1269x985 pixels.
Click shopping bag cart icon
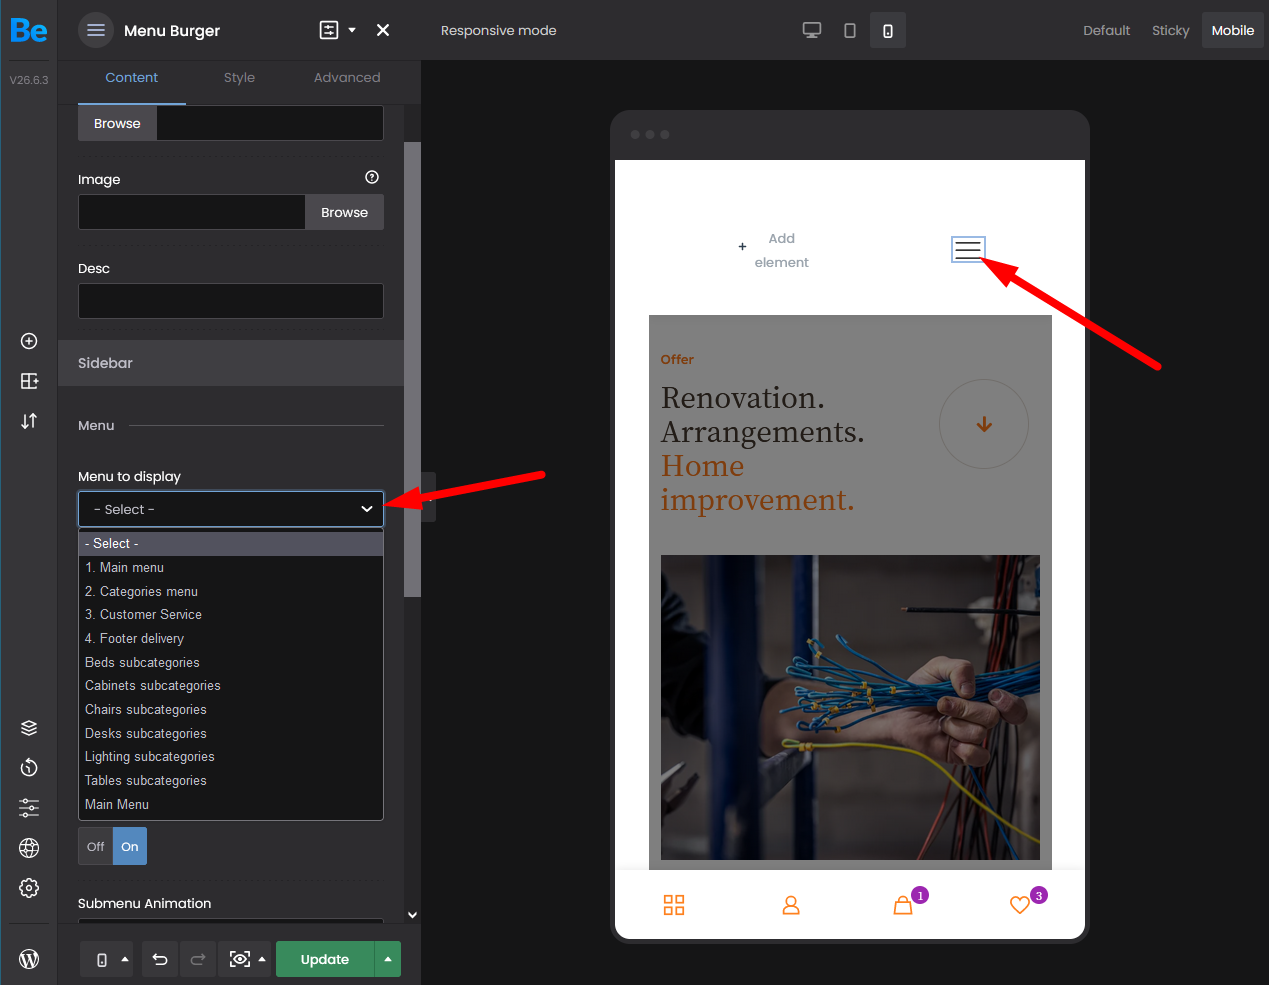click(903, 905)
